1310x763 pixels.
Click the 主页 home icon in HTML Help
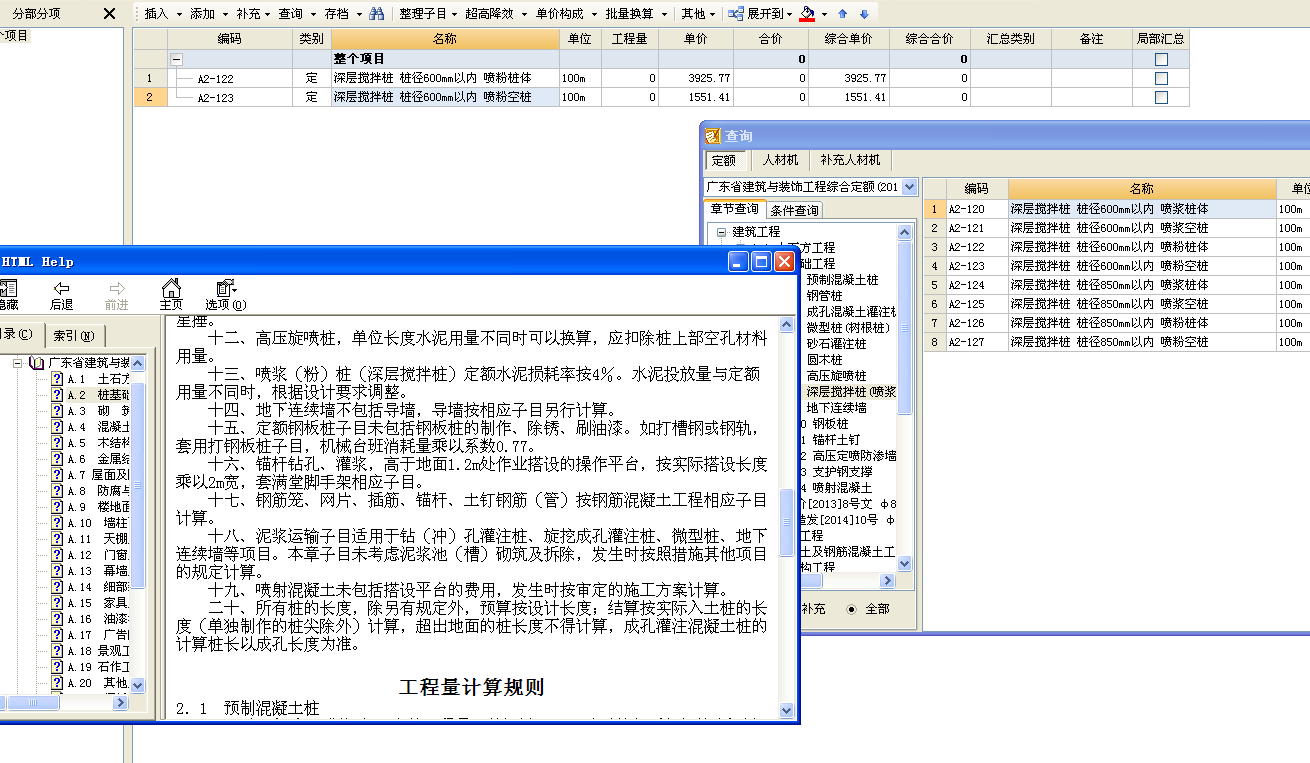point(171,288)
